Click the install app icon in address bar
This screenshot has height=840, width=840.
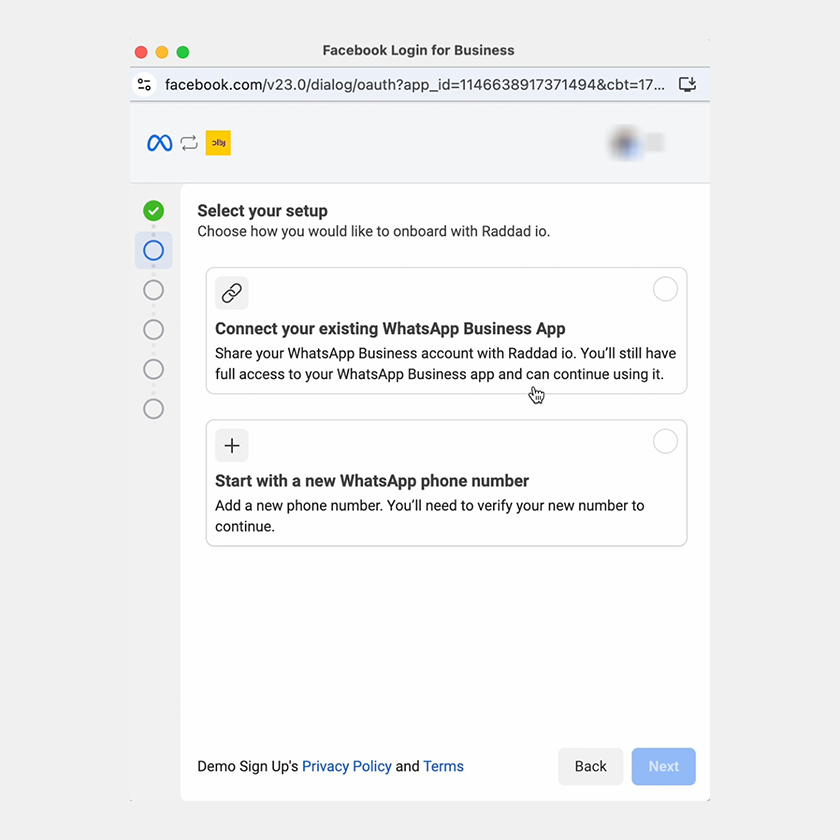click(687, 85)
